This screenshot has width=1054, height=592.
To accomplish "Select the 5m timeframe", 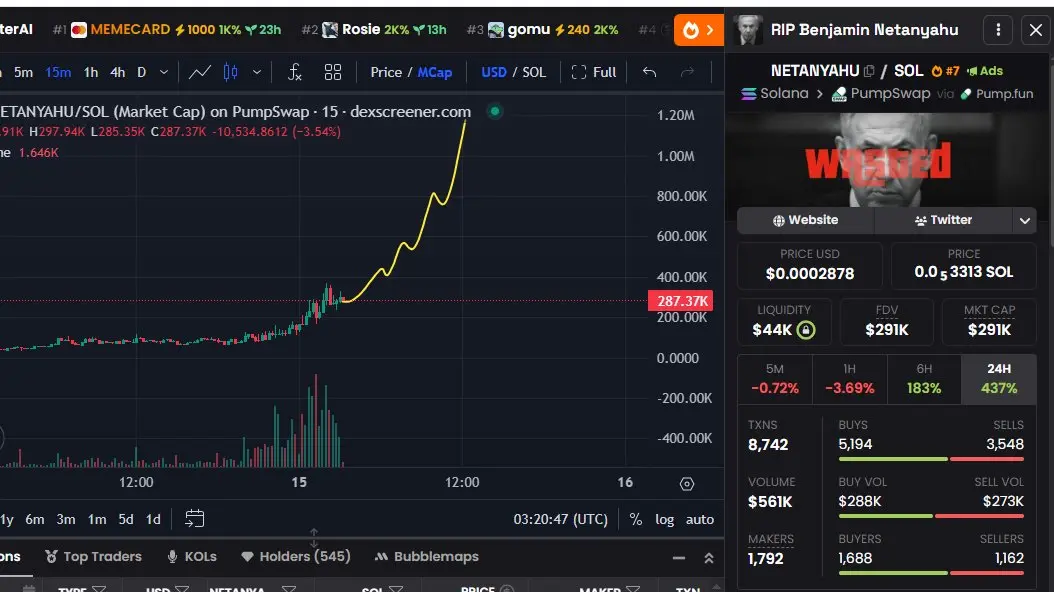I will 24,72.
